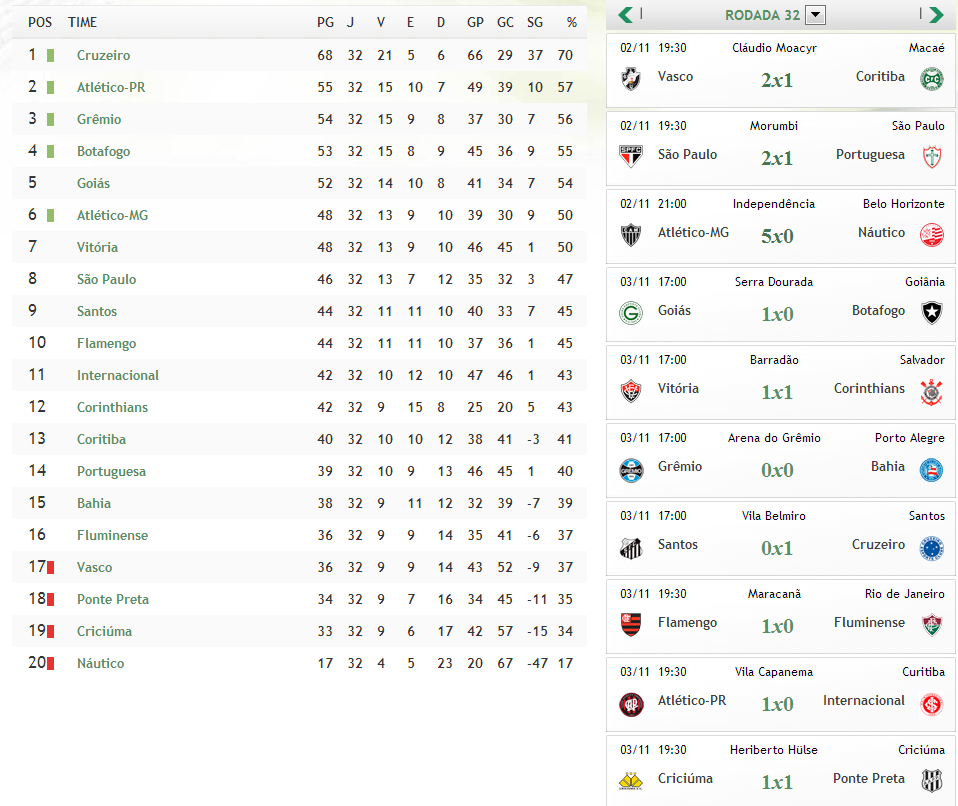Image resolution: width=958 pixels, height=806 pixels.
Task: Click the Atlético-MG 5x0 Náutico score
Action: tap(776, 236)
